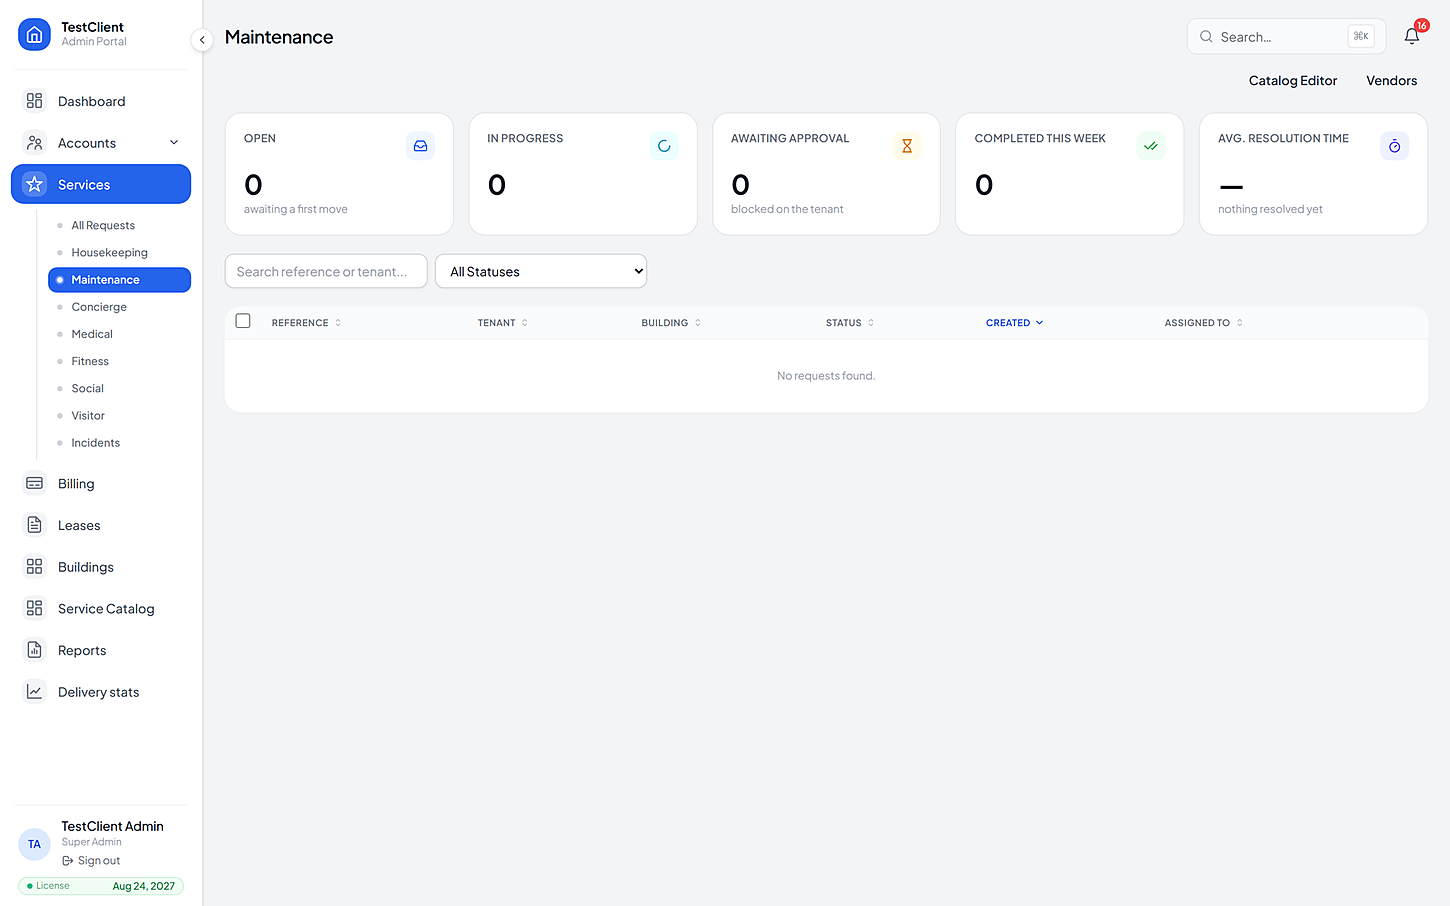The height and width of the screenshot is (906, 1450).
Task: Sort by Reference column
Action: pos(306,323)
